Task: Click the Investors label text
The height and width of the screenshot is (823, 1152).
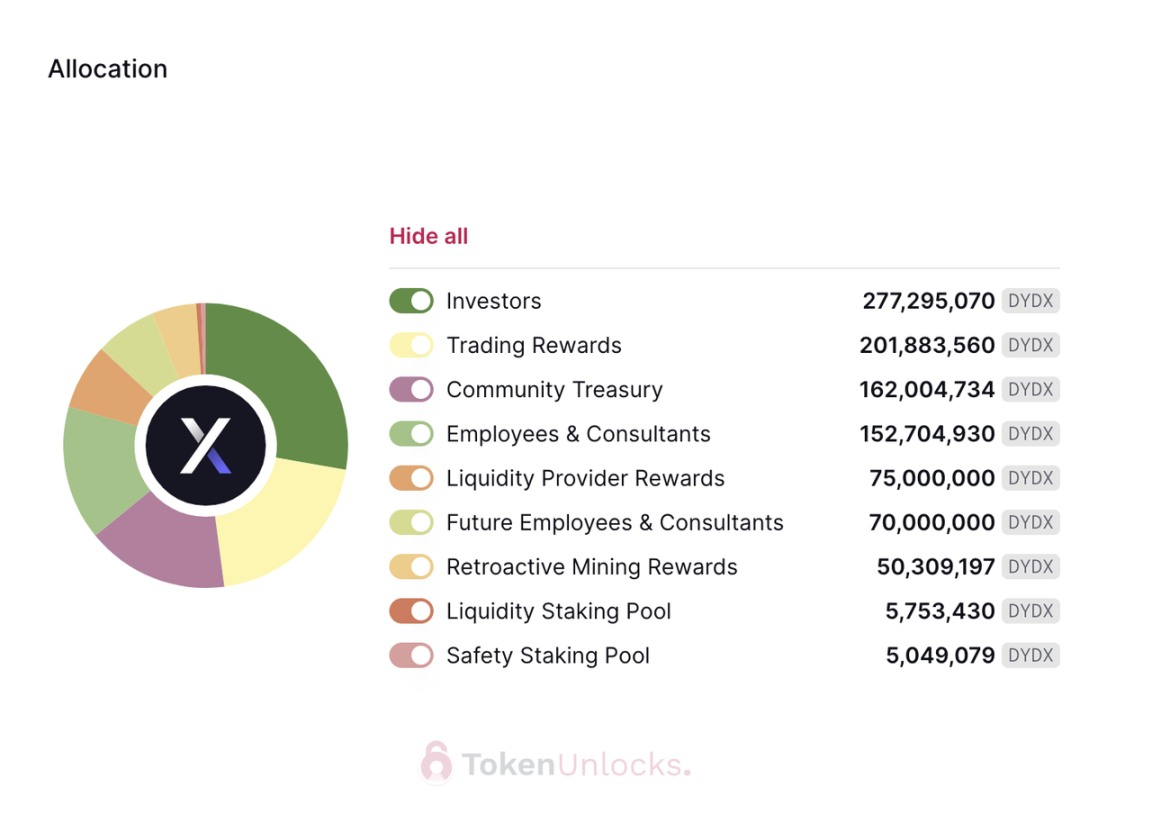Action: point(494,301)
